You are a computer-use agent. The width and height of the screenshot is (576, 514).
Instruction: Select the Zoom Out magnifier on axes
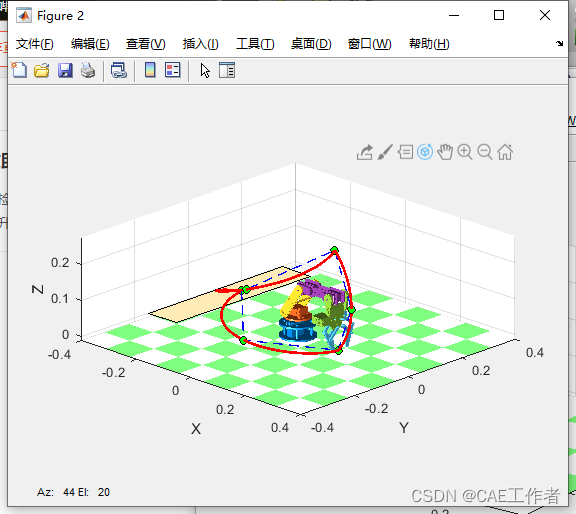[485, 152]
